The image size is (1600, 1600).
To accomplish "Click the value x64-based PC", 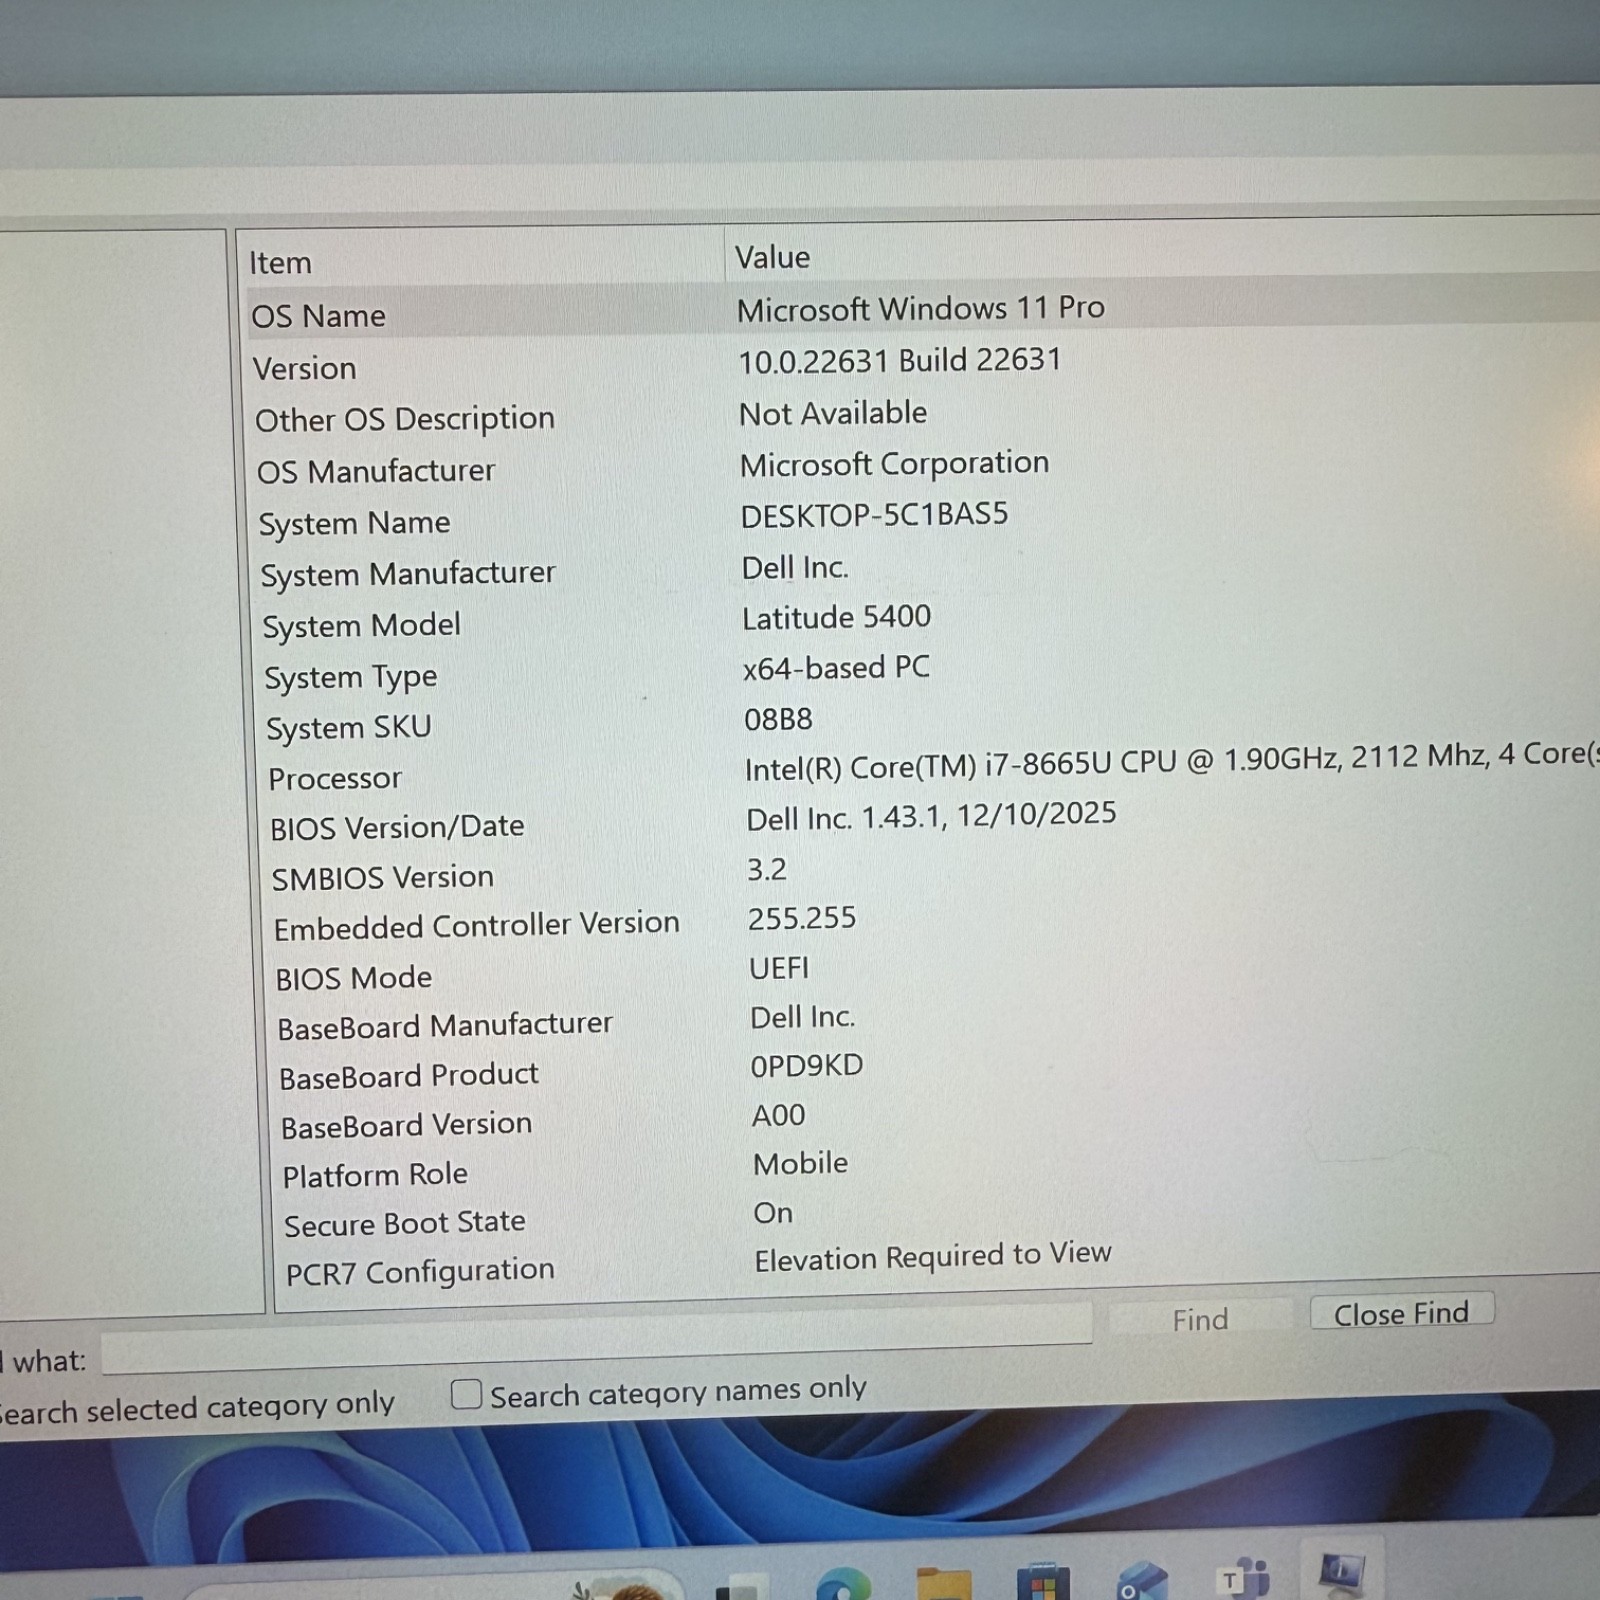I will tap(836, 667).
